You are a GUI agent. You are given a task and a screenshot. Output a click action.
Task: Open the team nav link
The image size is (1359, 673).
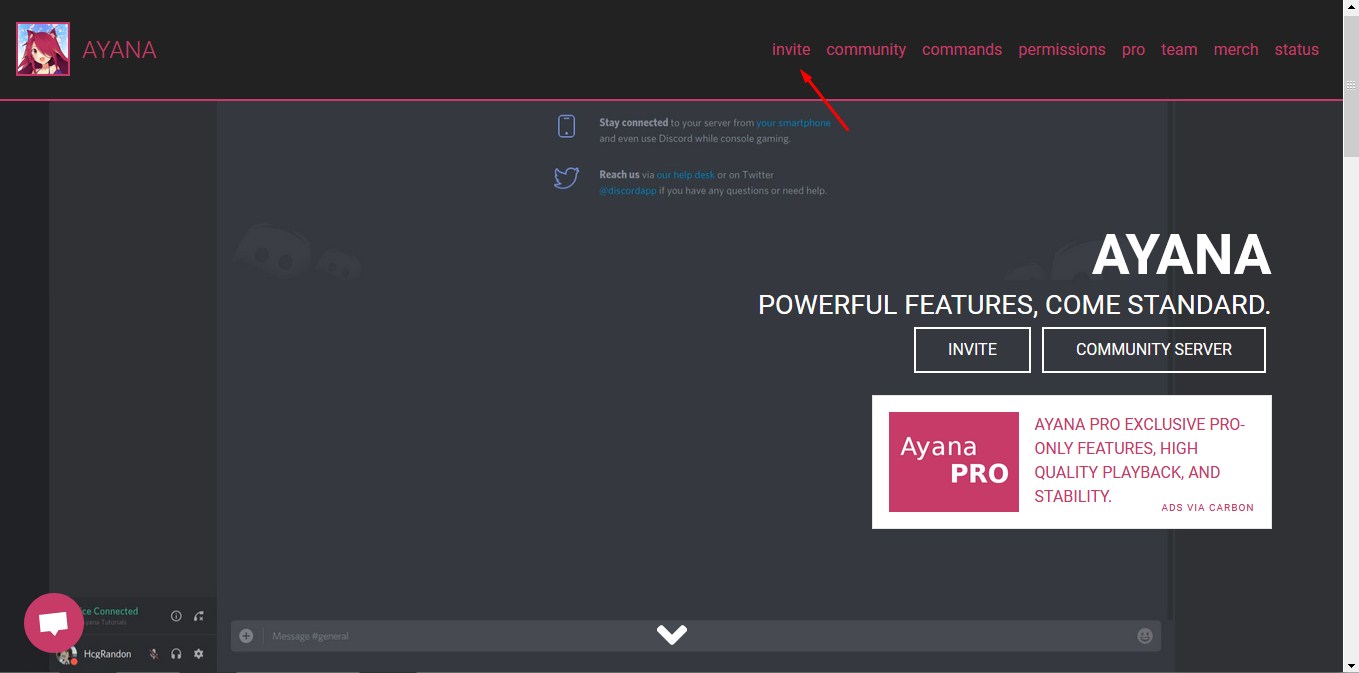tap(1179, 49)
